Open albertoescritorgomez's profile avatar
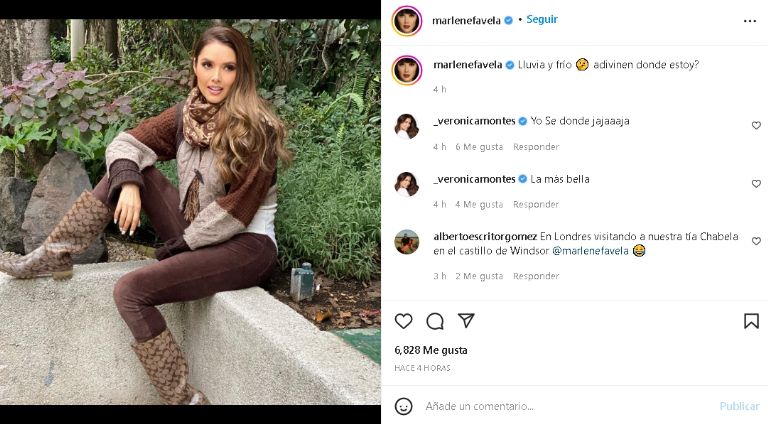Image resolution: width=768 pixels, height=424 pixels. [x=407, y=242]
